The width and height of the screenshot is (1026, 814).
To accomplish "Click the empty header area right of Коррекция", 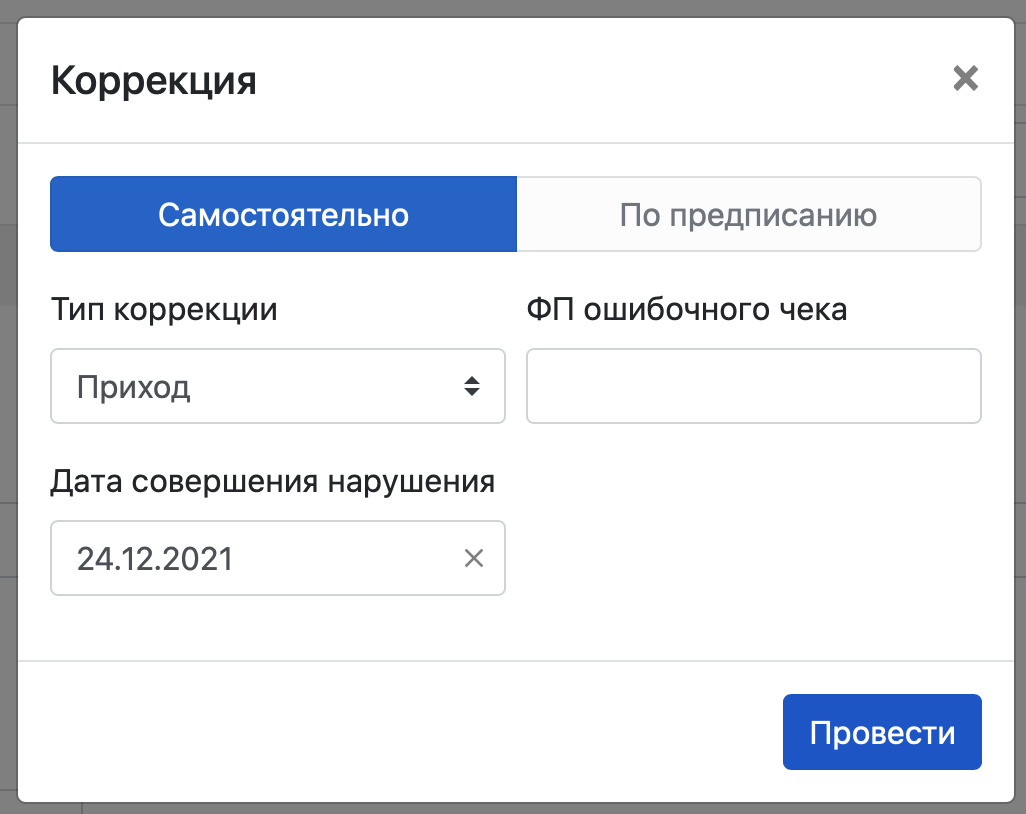I will pos(600,80).
